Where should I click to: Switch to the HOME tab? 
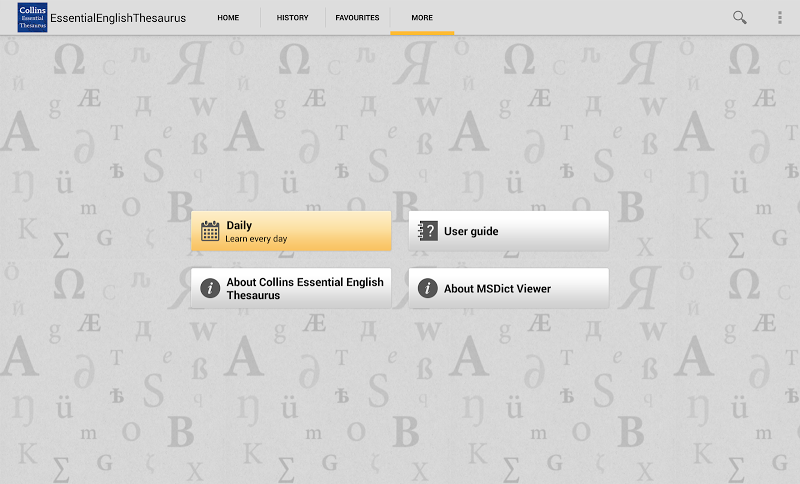click(228, 17)
